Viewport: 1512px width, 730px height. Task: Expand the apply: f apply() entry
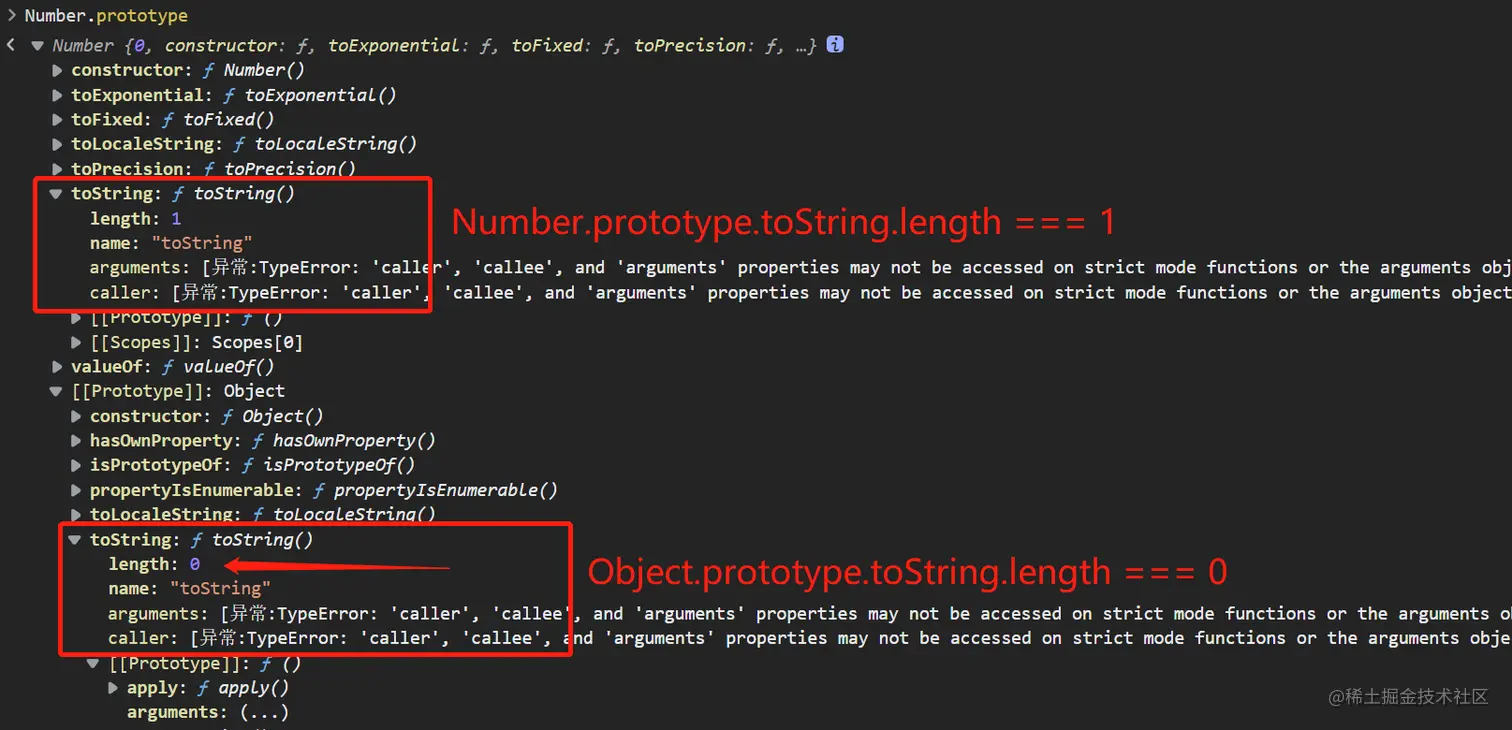pyautogui.click(x=113, y=688)
